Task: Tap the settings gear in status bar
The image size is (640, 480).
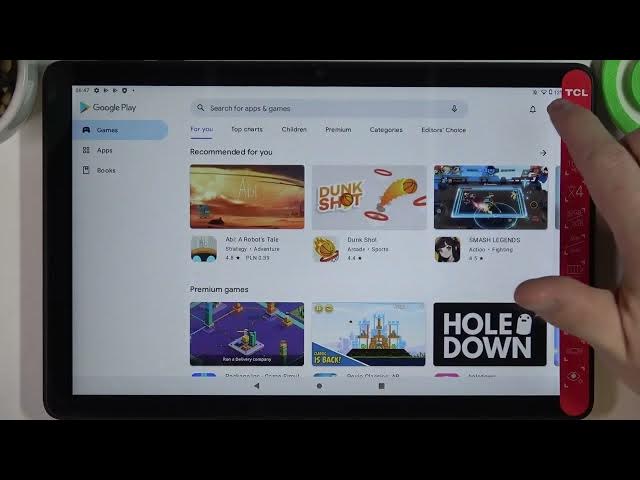Action: tap(96, 90)
